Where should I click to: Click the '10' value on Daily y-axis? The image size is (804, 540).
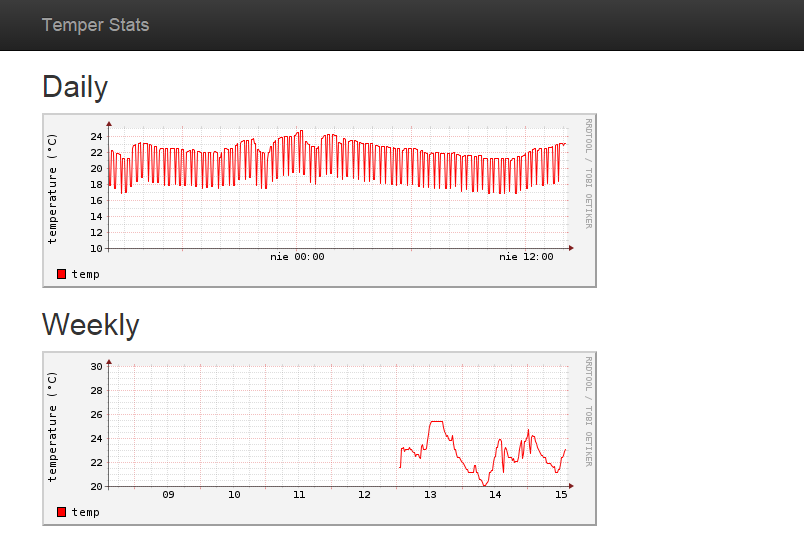tap(96, 248)
